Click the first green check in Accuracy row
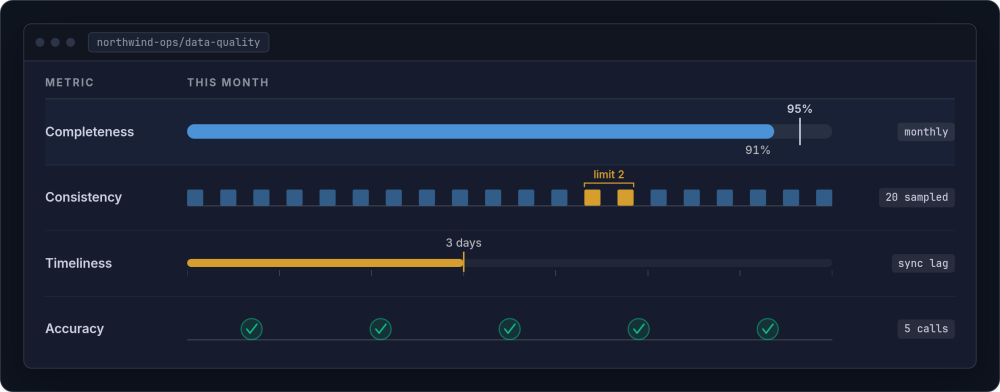Viewport: 1000px width, 392px height. tap(251, 329)
